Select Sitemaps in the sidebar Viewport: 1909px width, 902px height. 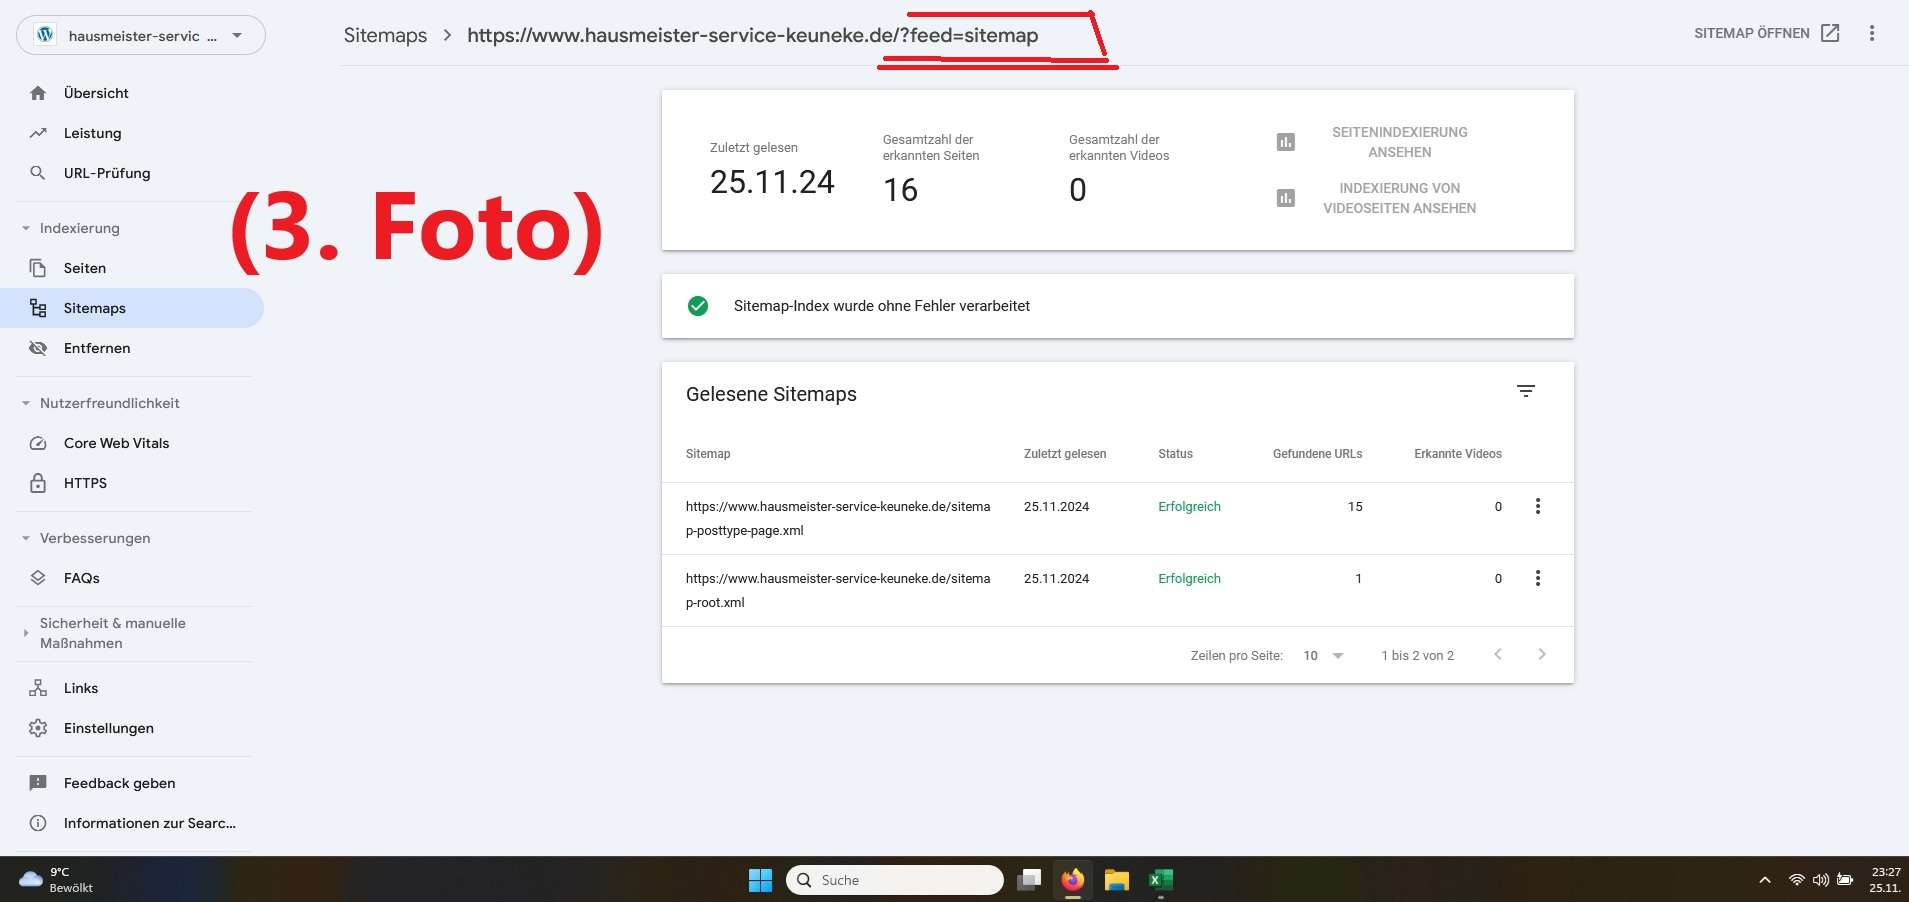coord(132,308)
